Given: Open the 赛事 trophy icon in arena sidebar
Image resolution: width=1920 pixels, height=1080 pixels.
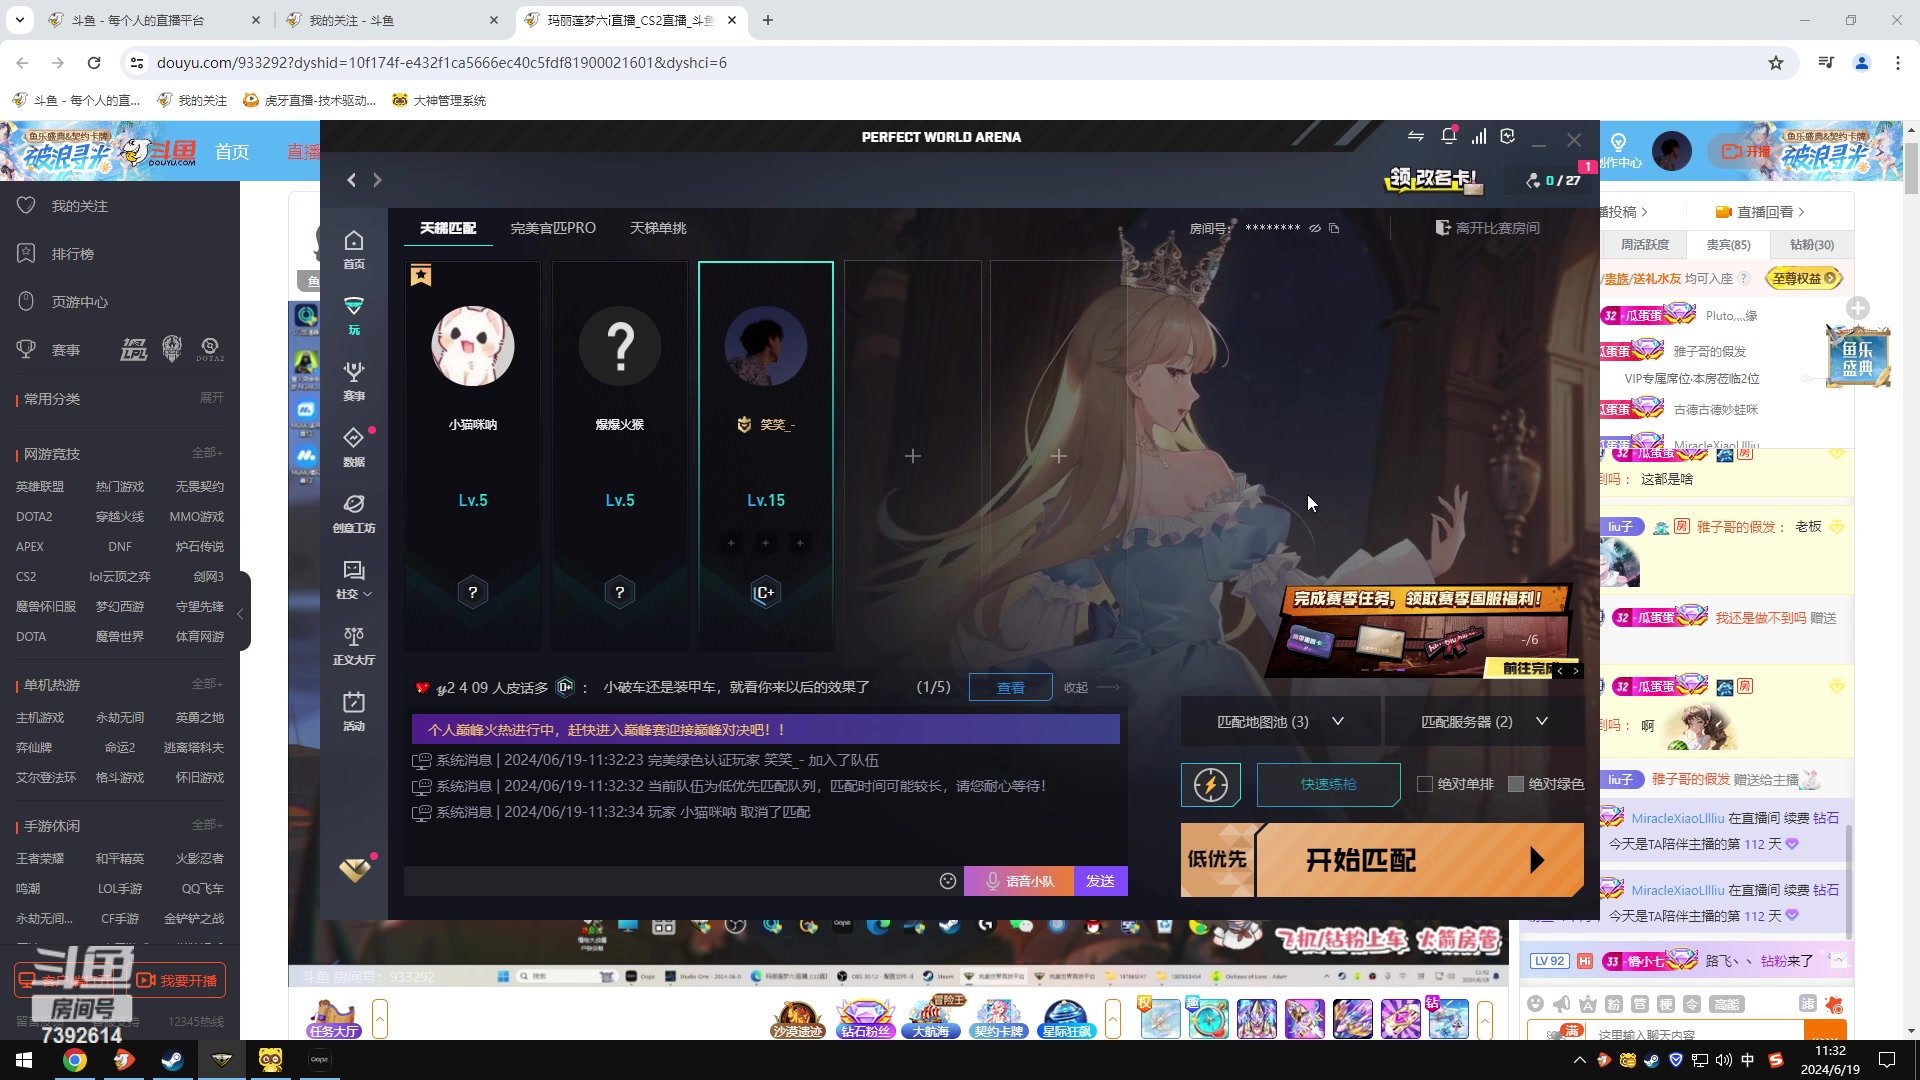Looking at the screenshot, I should coord(354,381).
